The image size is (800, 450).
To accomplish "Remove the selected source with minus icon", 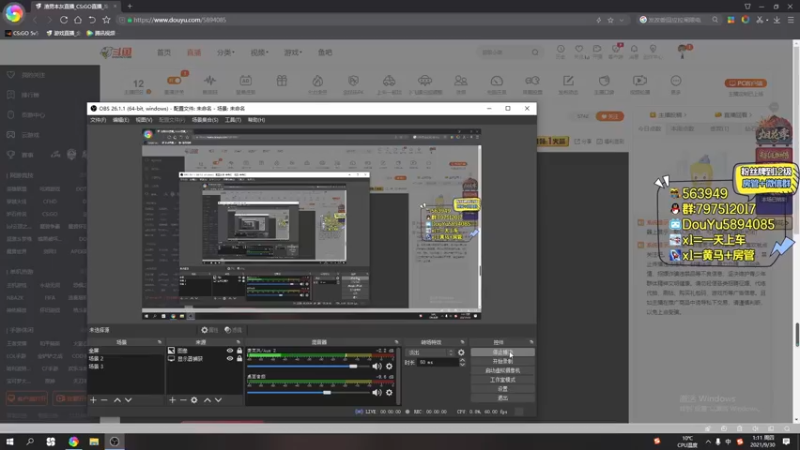I will click(183, 400).
